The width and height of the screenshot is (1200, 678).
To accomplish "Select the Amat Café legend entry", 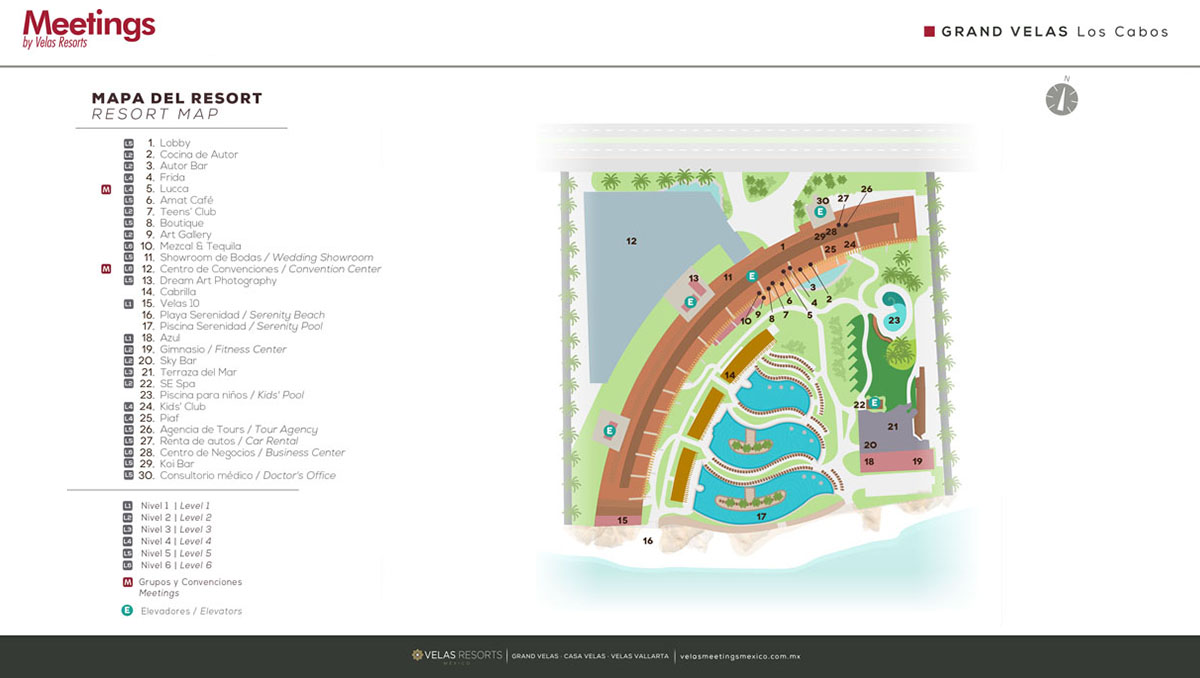I will click(179, 200).
